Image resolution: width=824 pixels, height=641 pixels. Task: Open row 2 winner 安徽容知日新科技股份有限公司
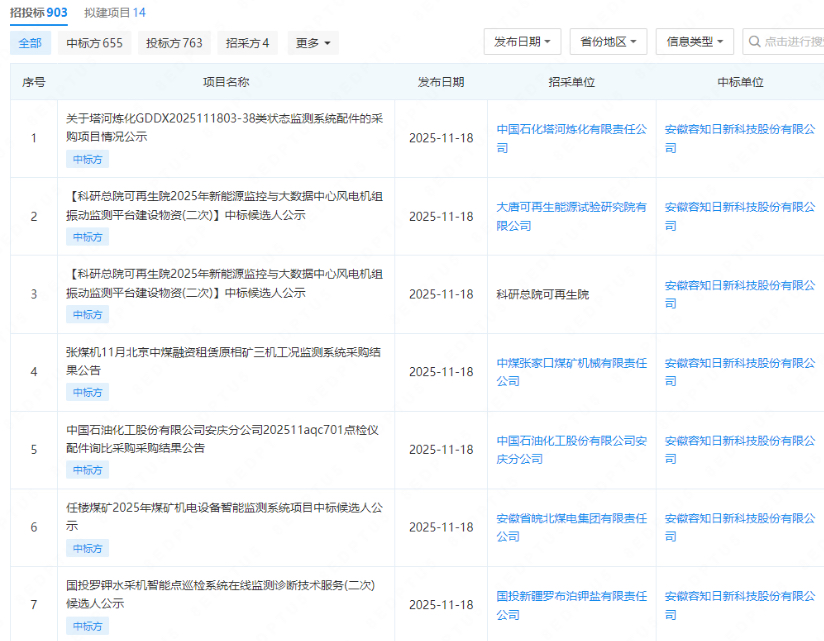740,216
